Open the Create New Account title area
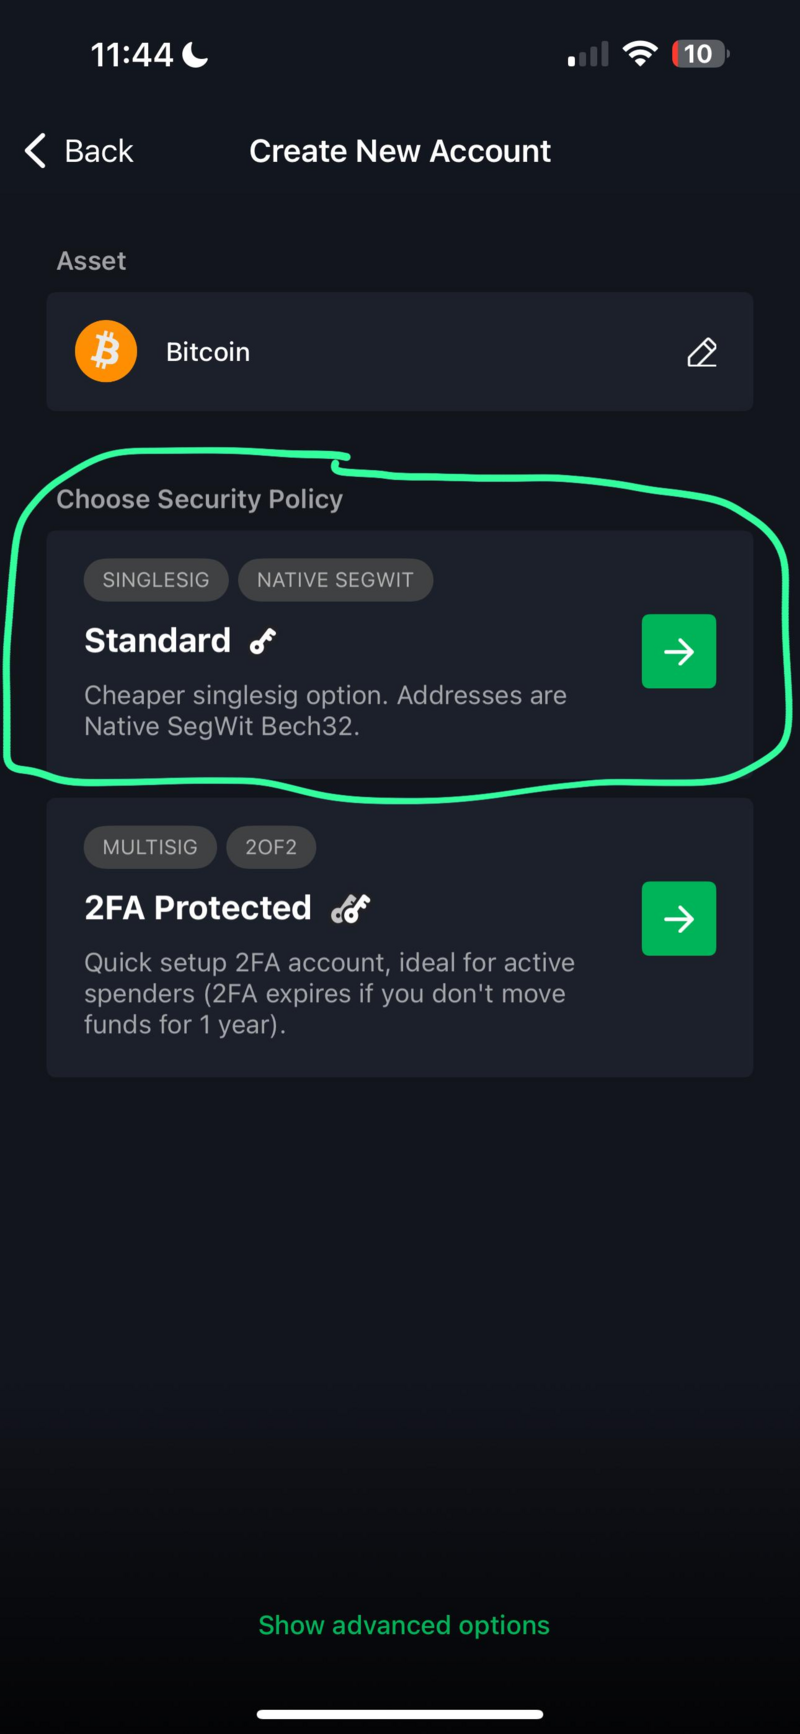The image size is (800, 1734). [400, 150]
